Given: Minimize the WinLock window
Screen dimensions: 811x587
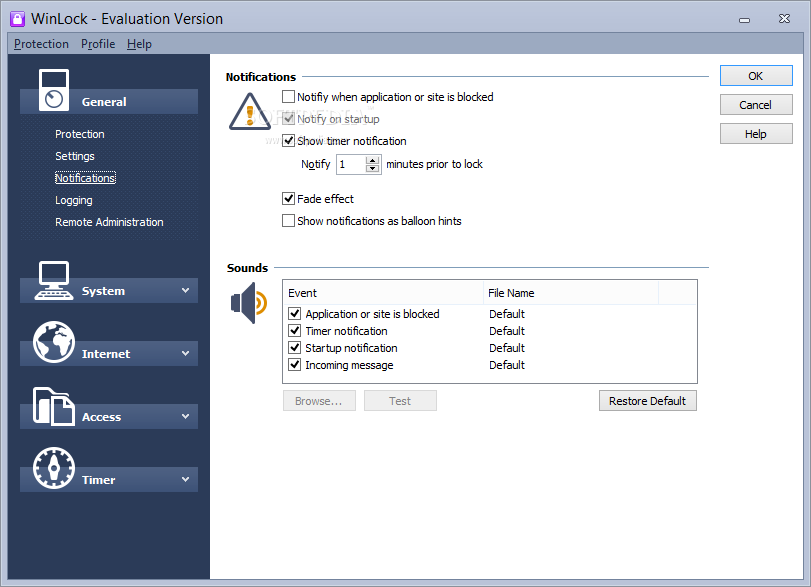Looking at the screenshot, I should pos(744,20).
